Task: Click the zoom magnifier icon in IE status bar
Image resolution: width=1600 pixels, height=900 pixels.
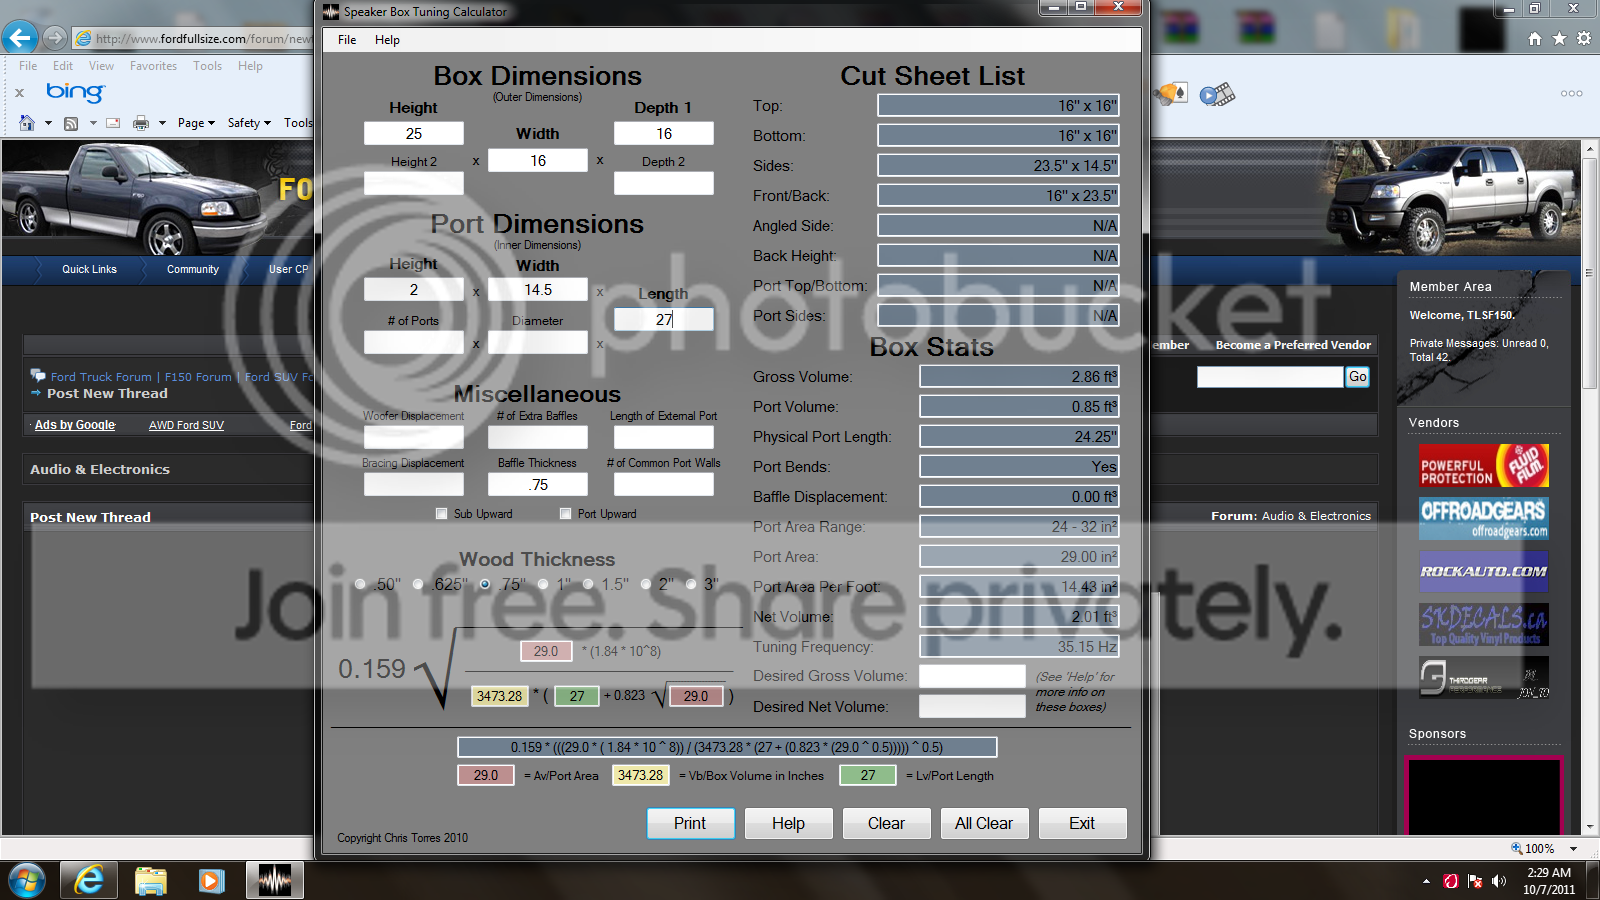Action: coord(1516,848)
